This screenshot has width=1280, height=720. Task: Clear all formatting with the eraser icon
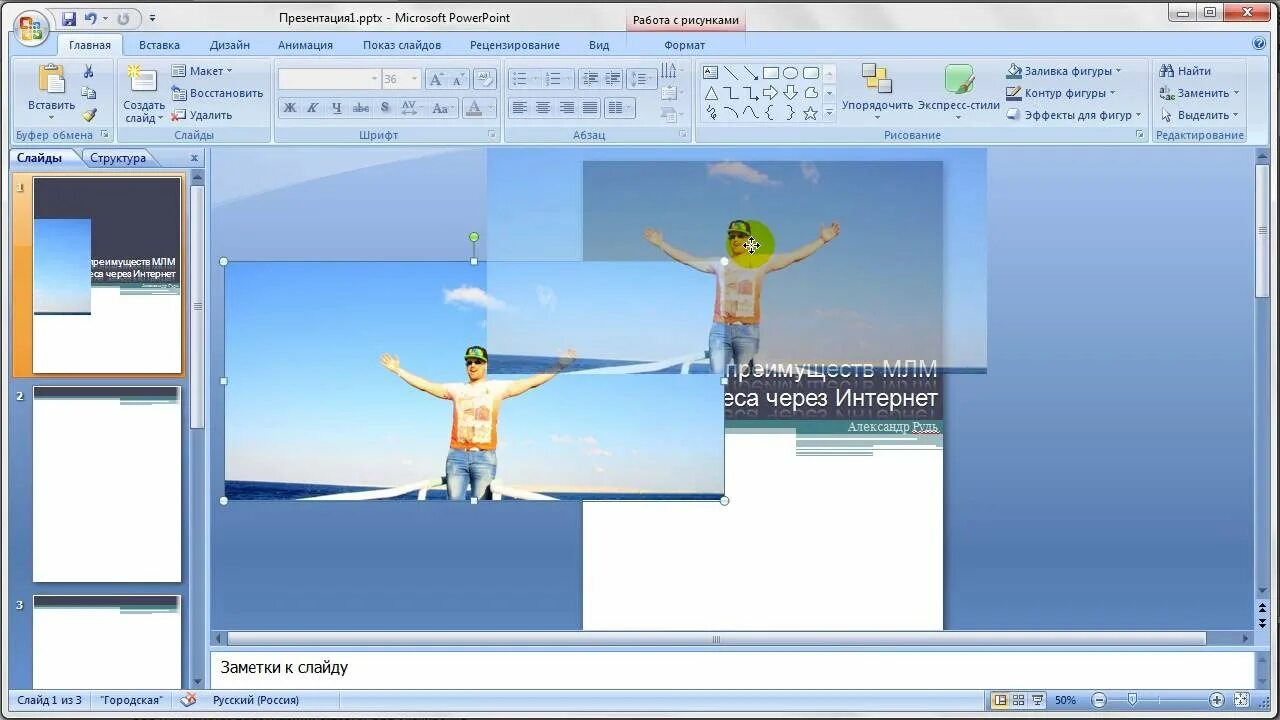(x=485, y=79)
